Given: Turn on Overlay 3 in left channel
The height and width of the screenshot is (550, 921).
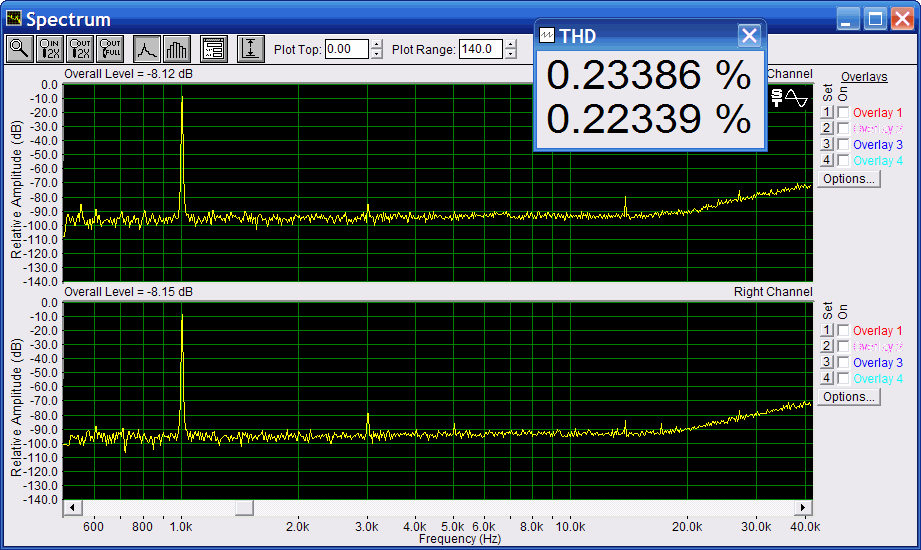Looking at the screenshot, I should click(843, 145).
